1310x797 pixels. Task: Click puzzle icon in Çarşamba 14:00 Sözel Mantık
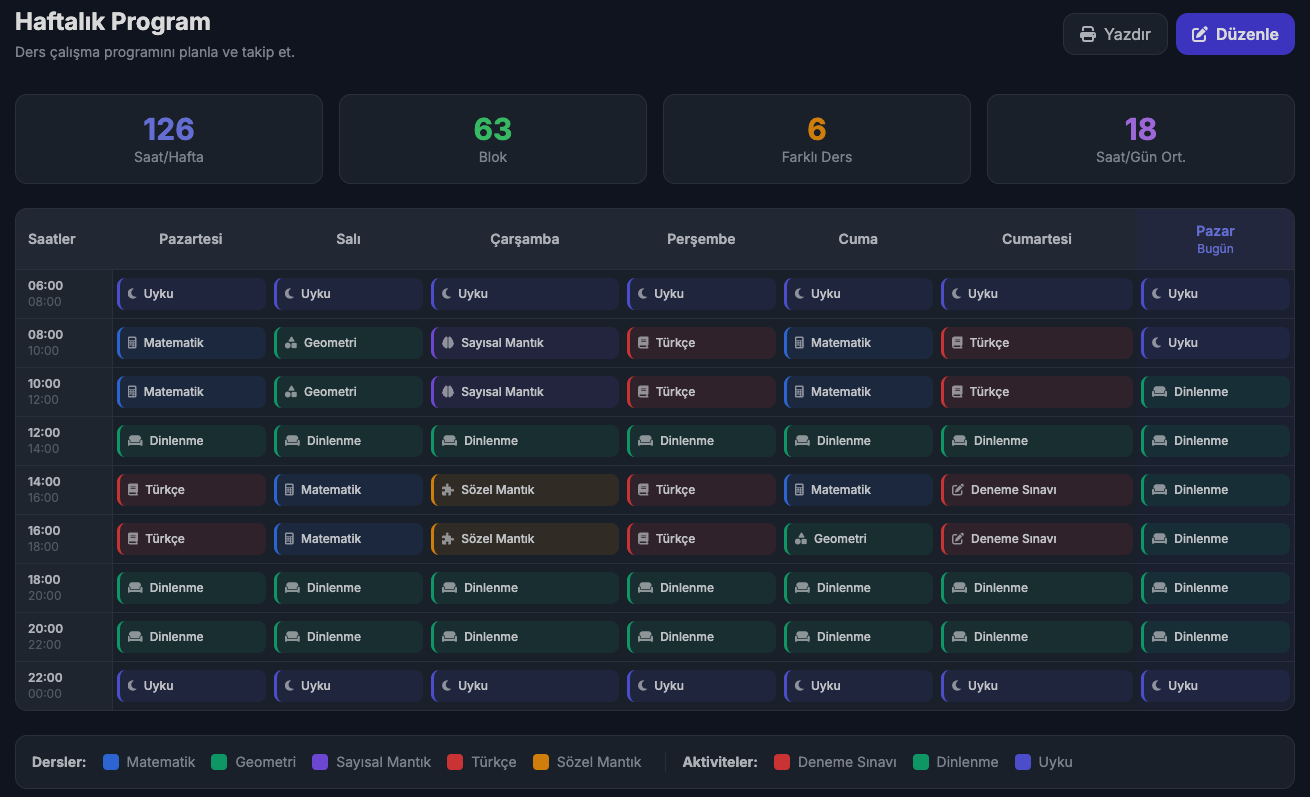click(448, 490)
